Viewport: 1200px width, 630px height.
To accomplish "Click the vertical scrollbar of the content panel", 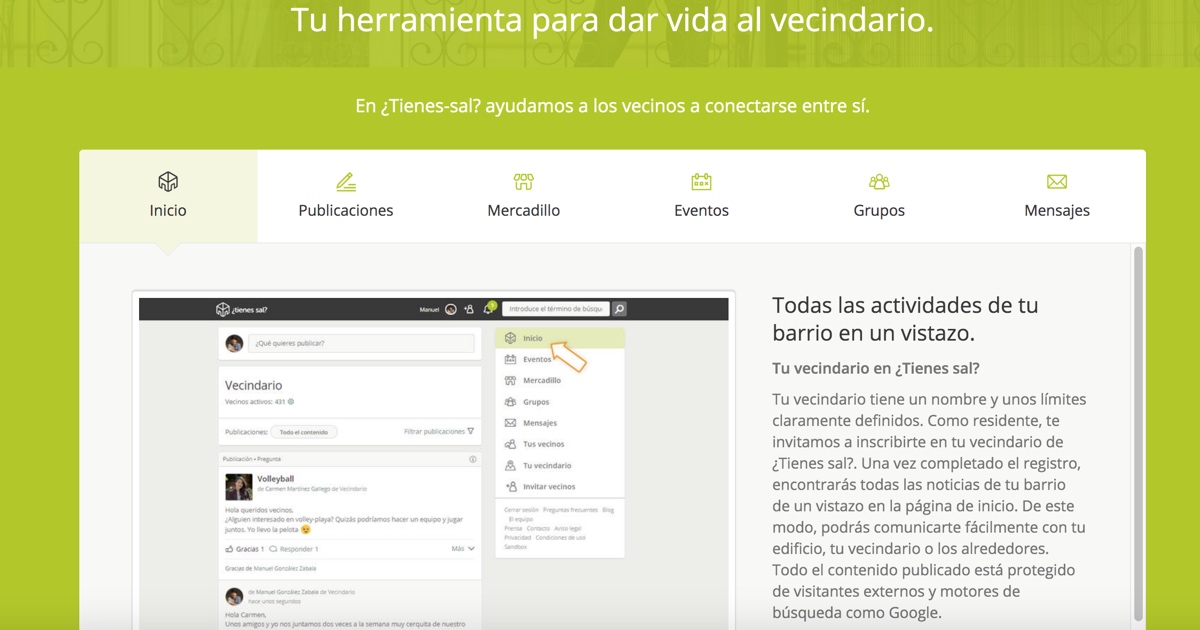I will click(x=1138, y=435).
